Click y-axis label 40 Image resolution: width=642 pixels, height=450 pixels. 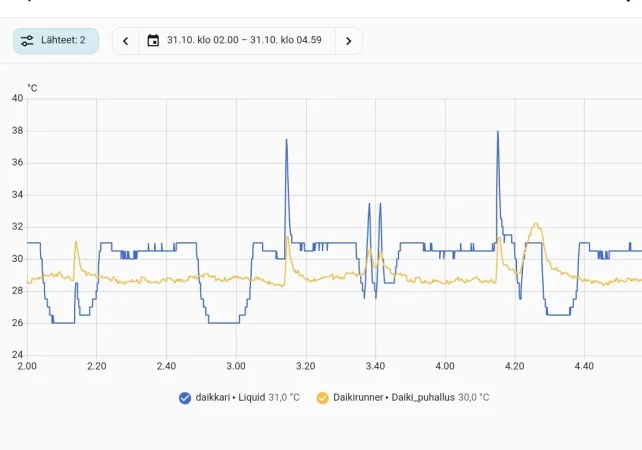(18, 98)
